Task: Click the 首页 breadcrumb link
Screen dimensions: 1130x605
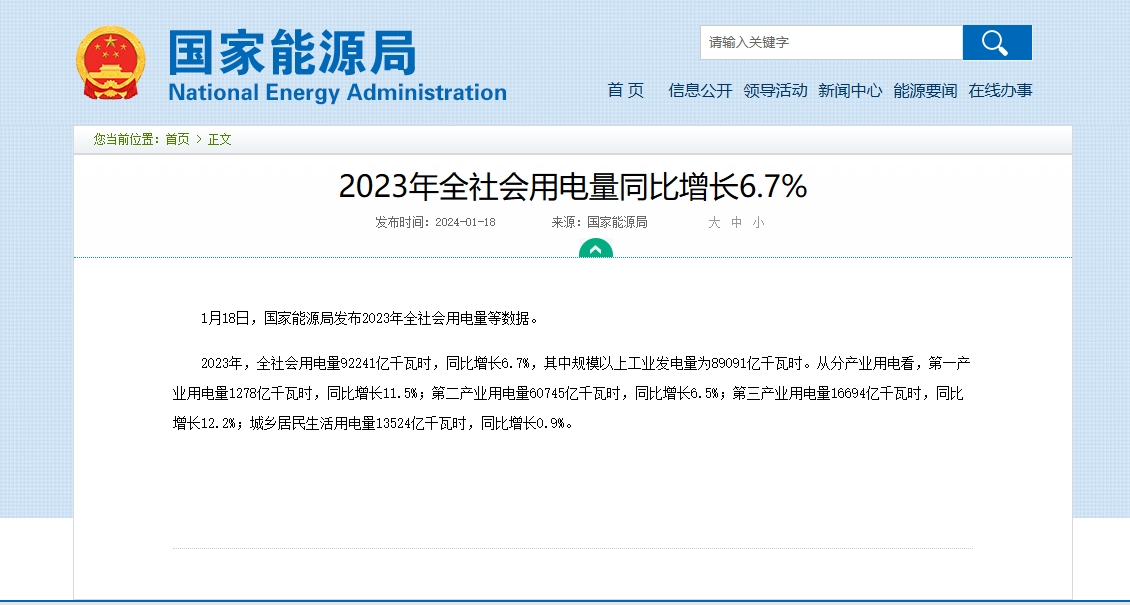Action: (x=177, y=140)
